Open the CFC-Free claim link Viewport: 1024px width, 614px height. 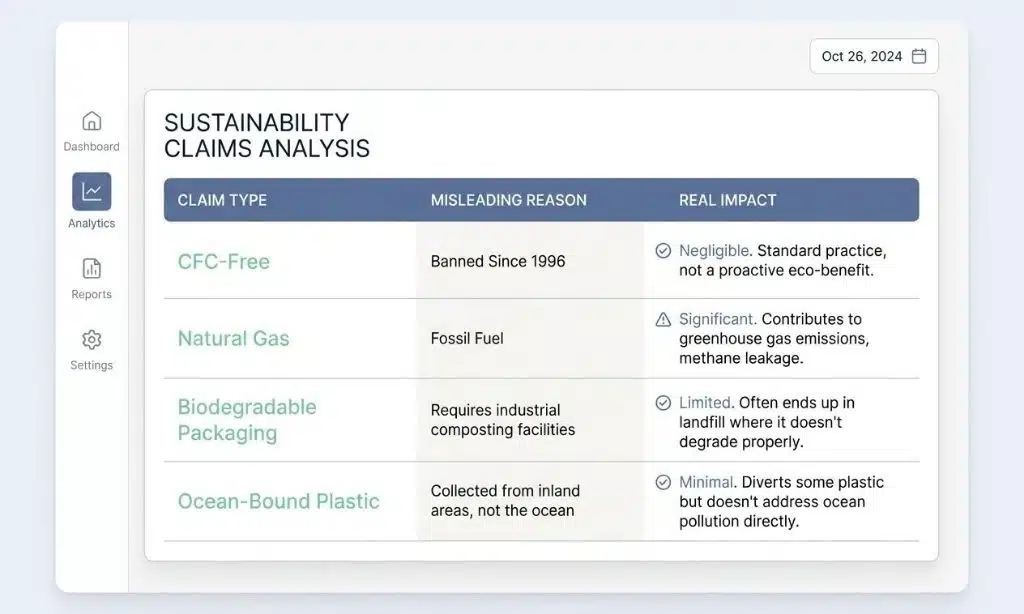point(222,261)
